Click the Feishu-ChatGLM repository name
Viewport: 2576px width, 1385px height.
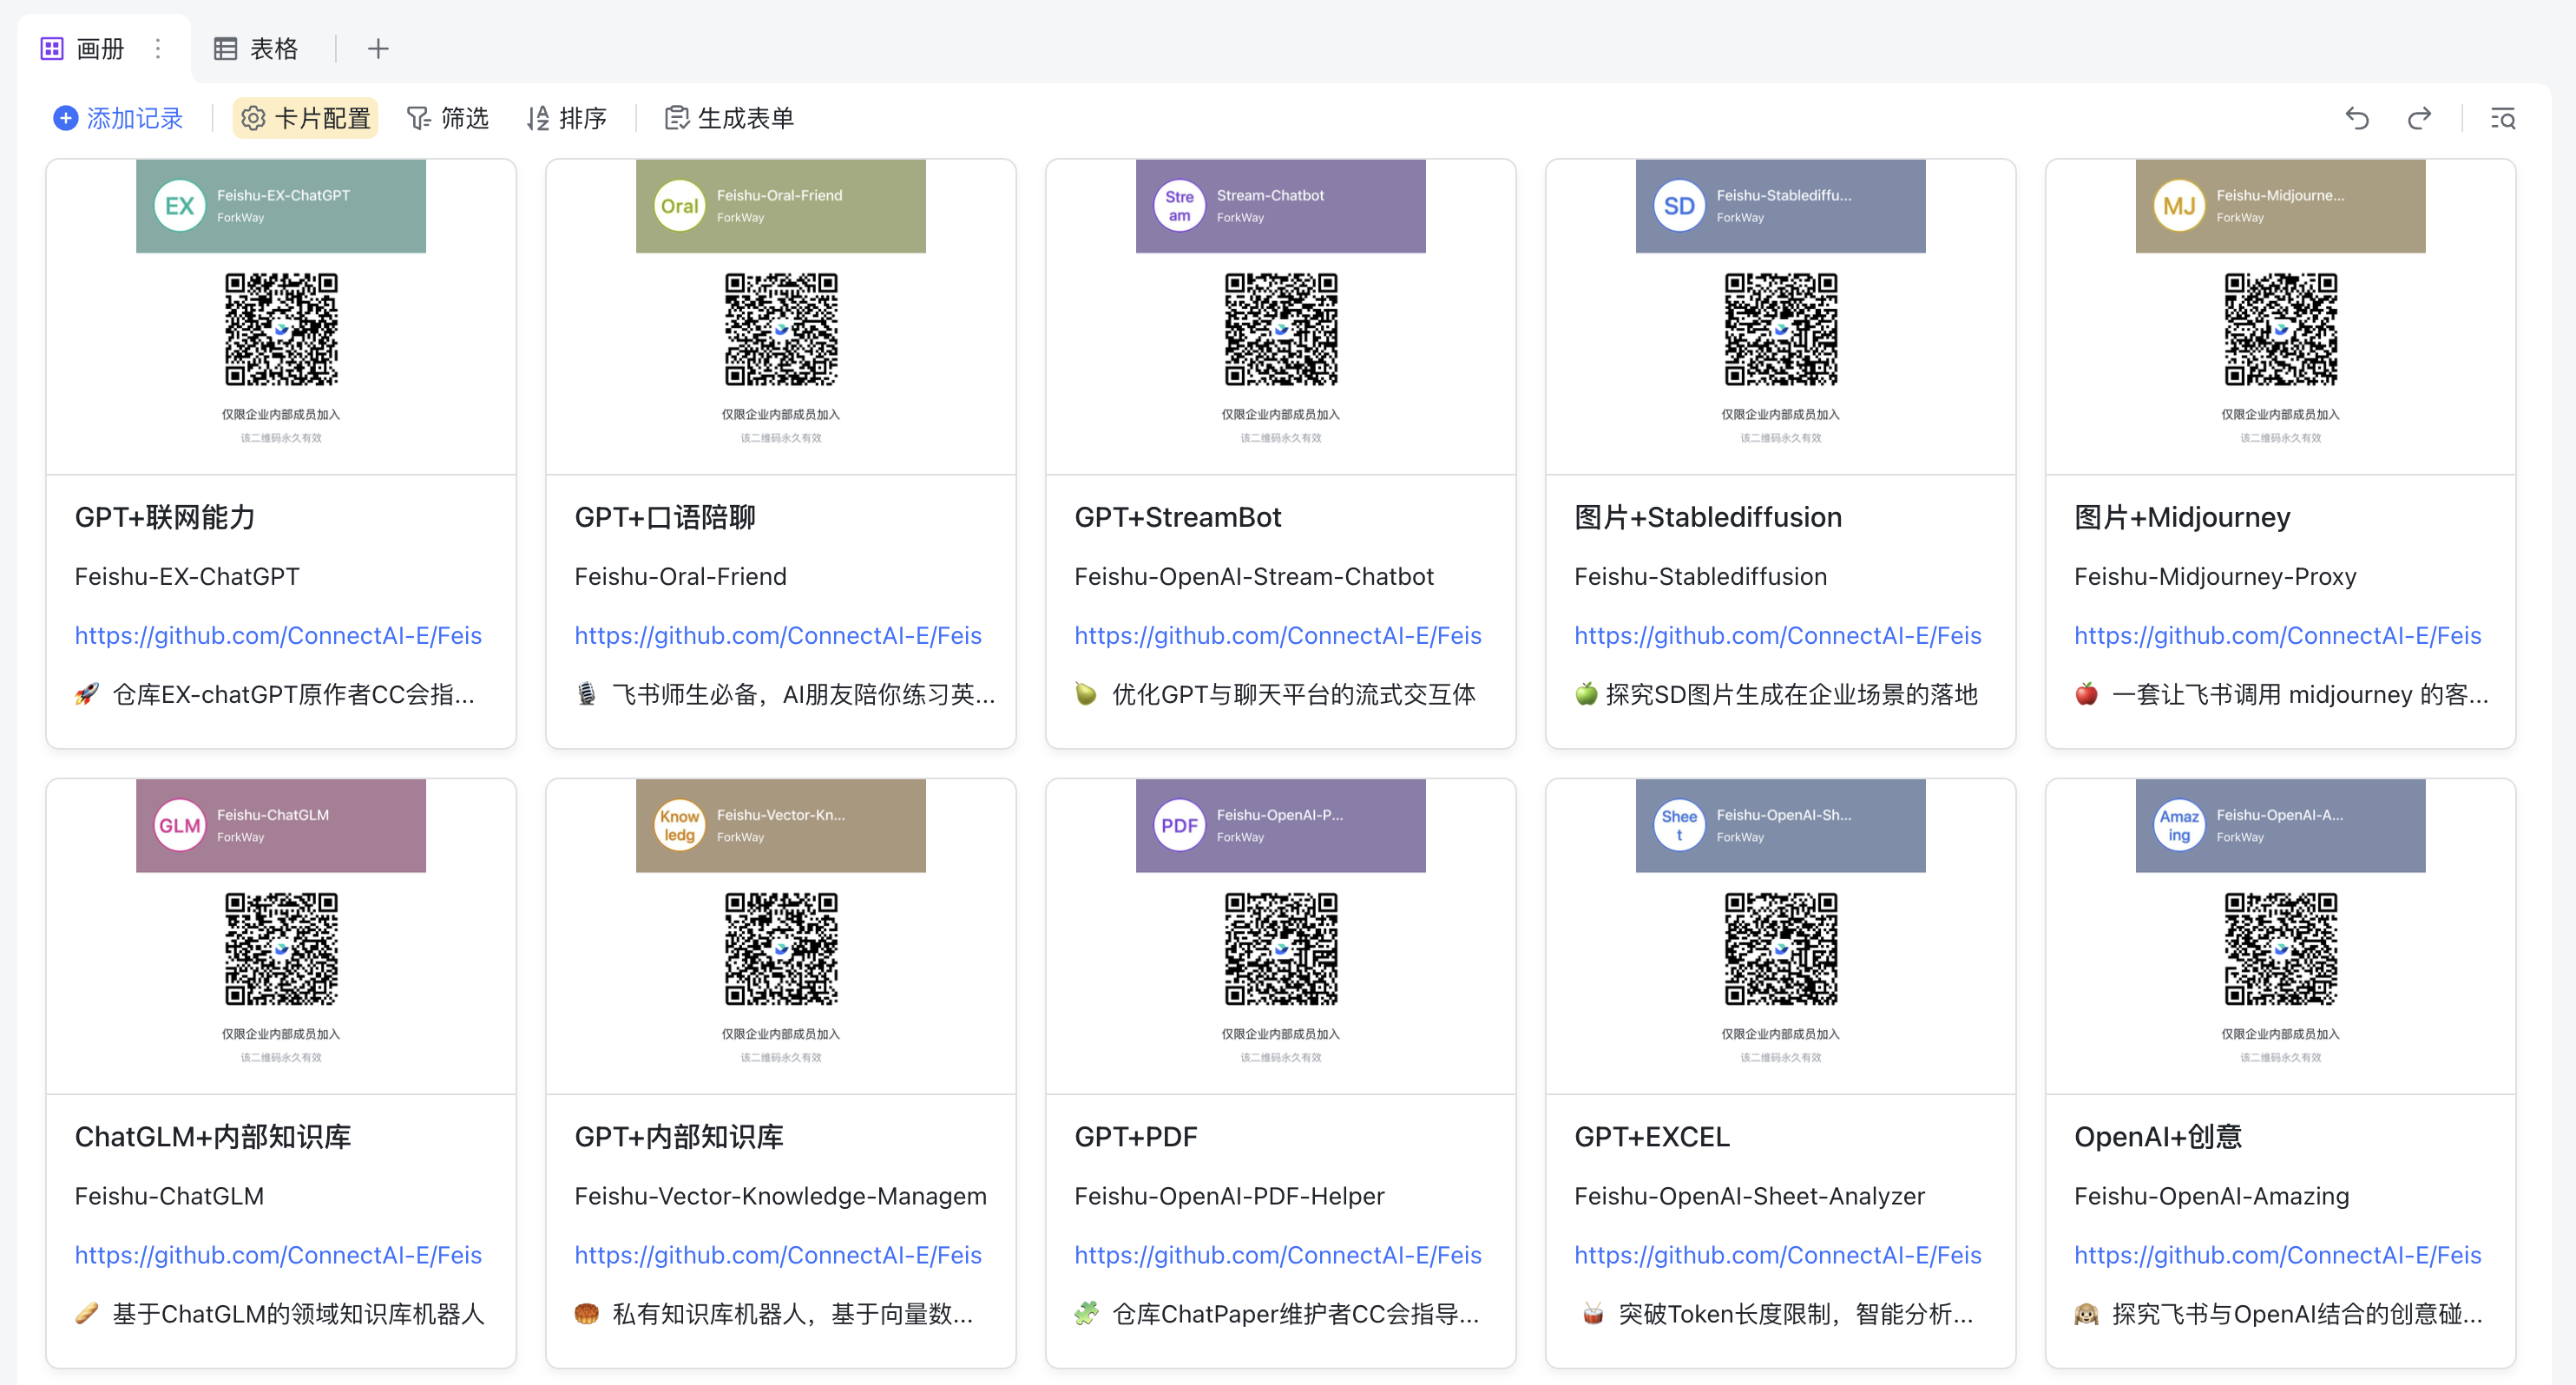click(169, 1196)
